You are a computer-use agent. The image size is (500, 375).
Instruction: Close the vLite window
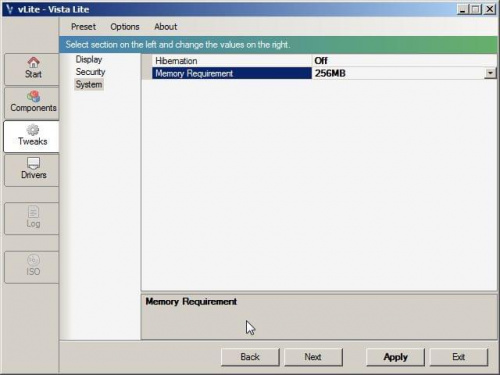point(489,9)
